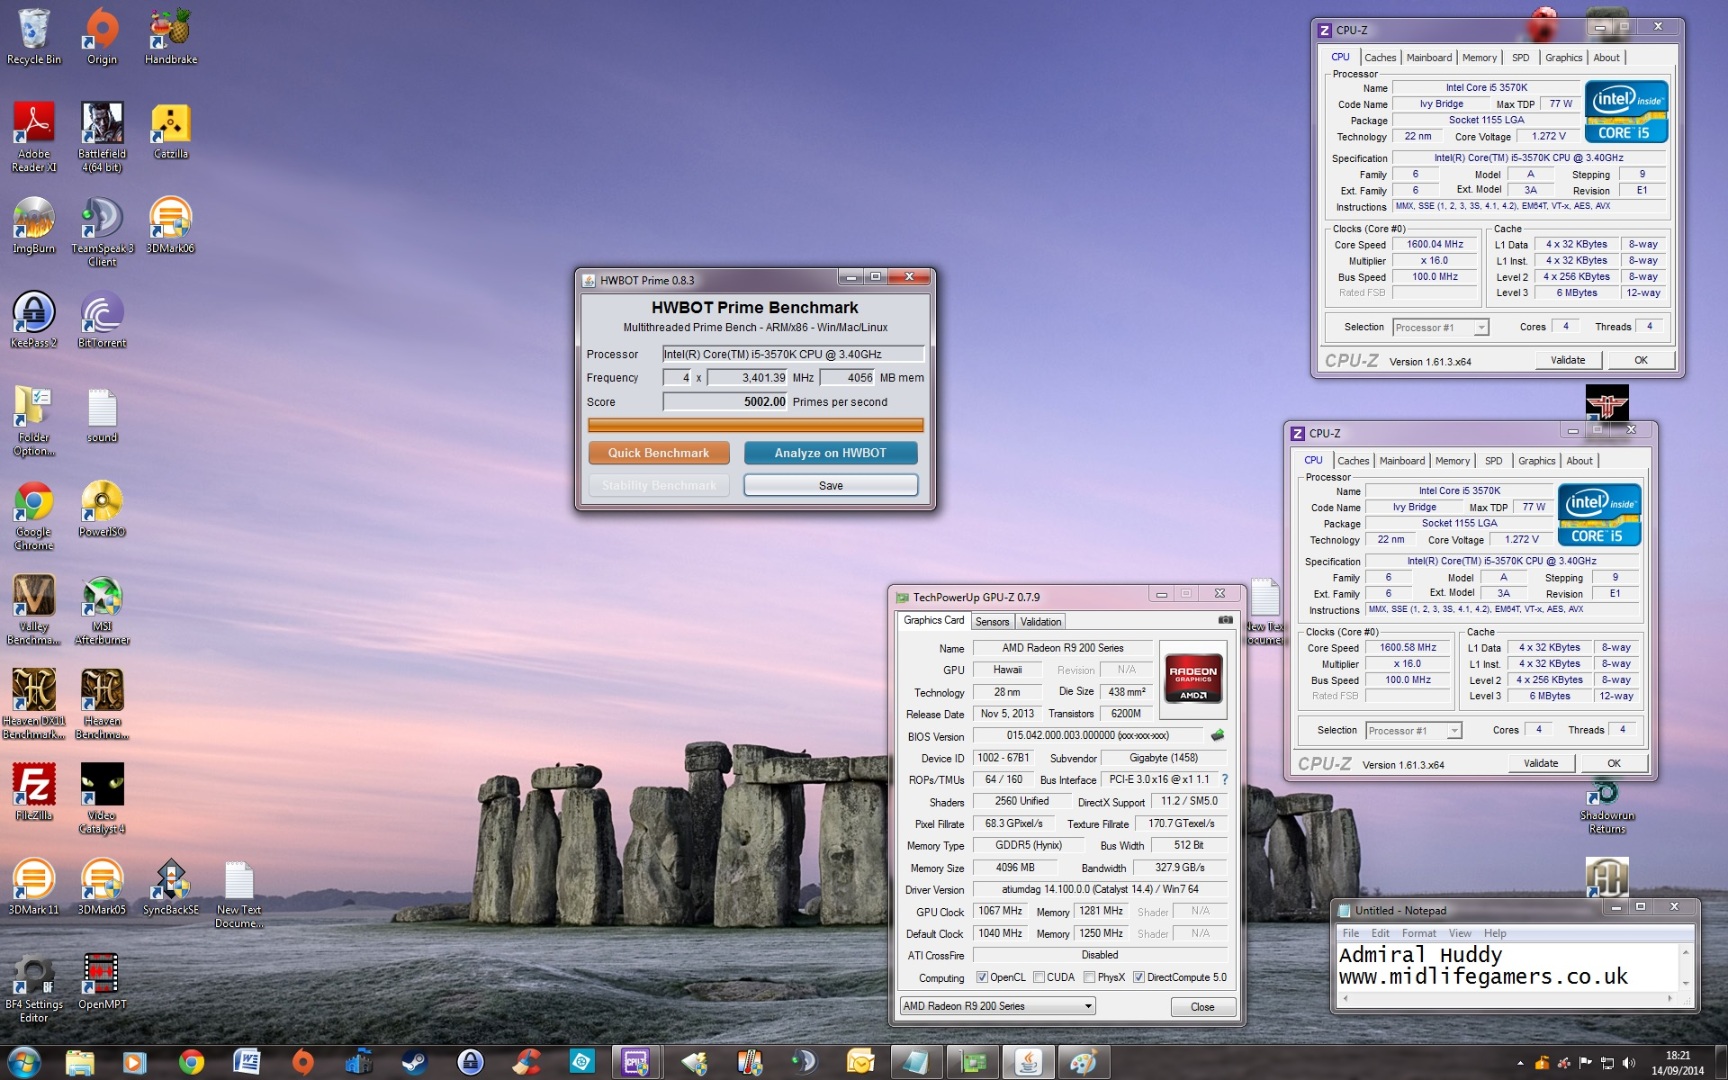Launch the 3DMark06 desktop shortcut

pos(171,226)
